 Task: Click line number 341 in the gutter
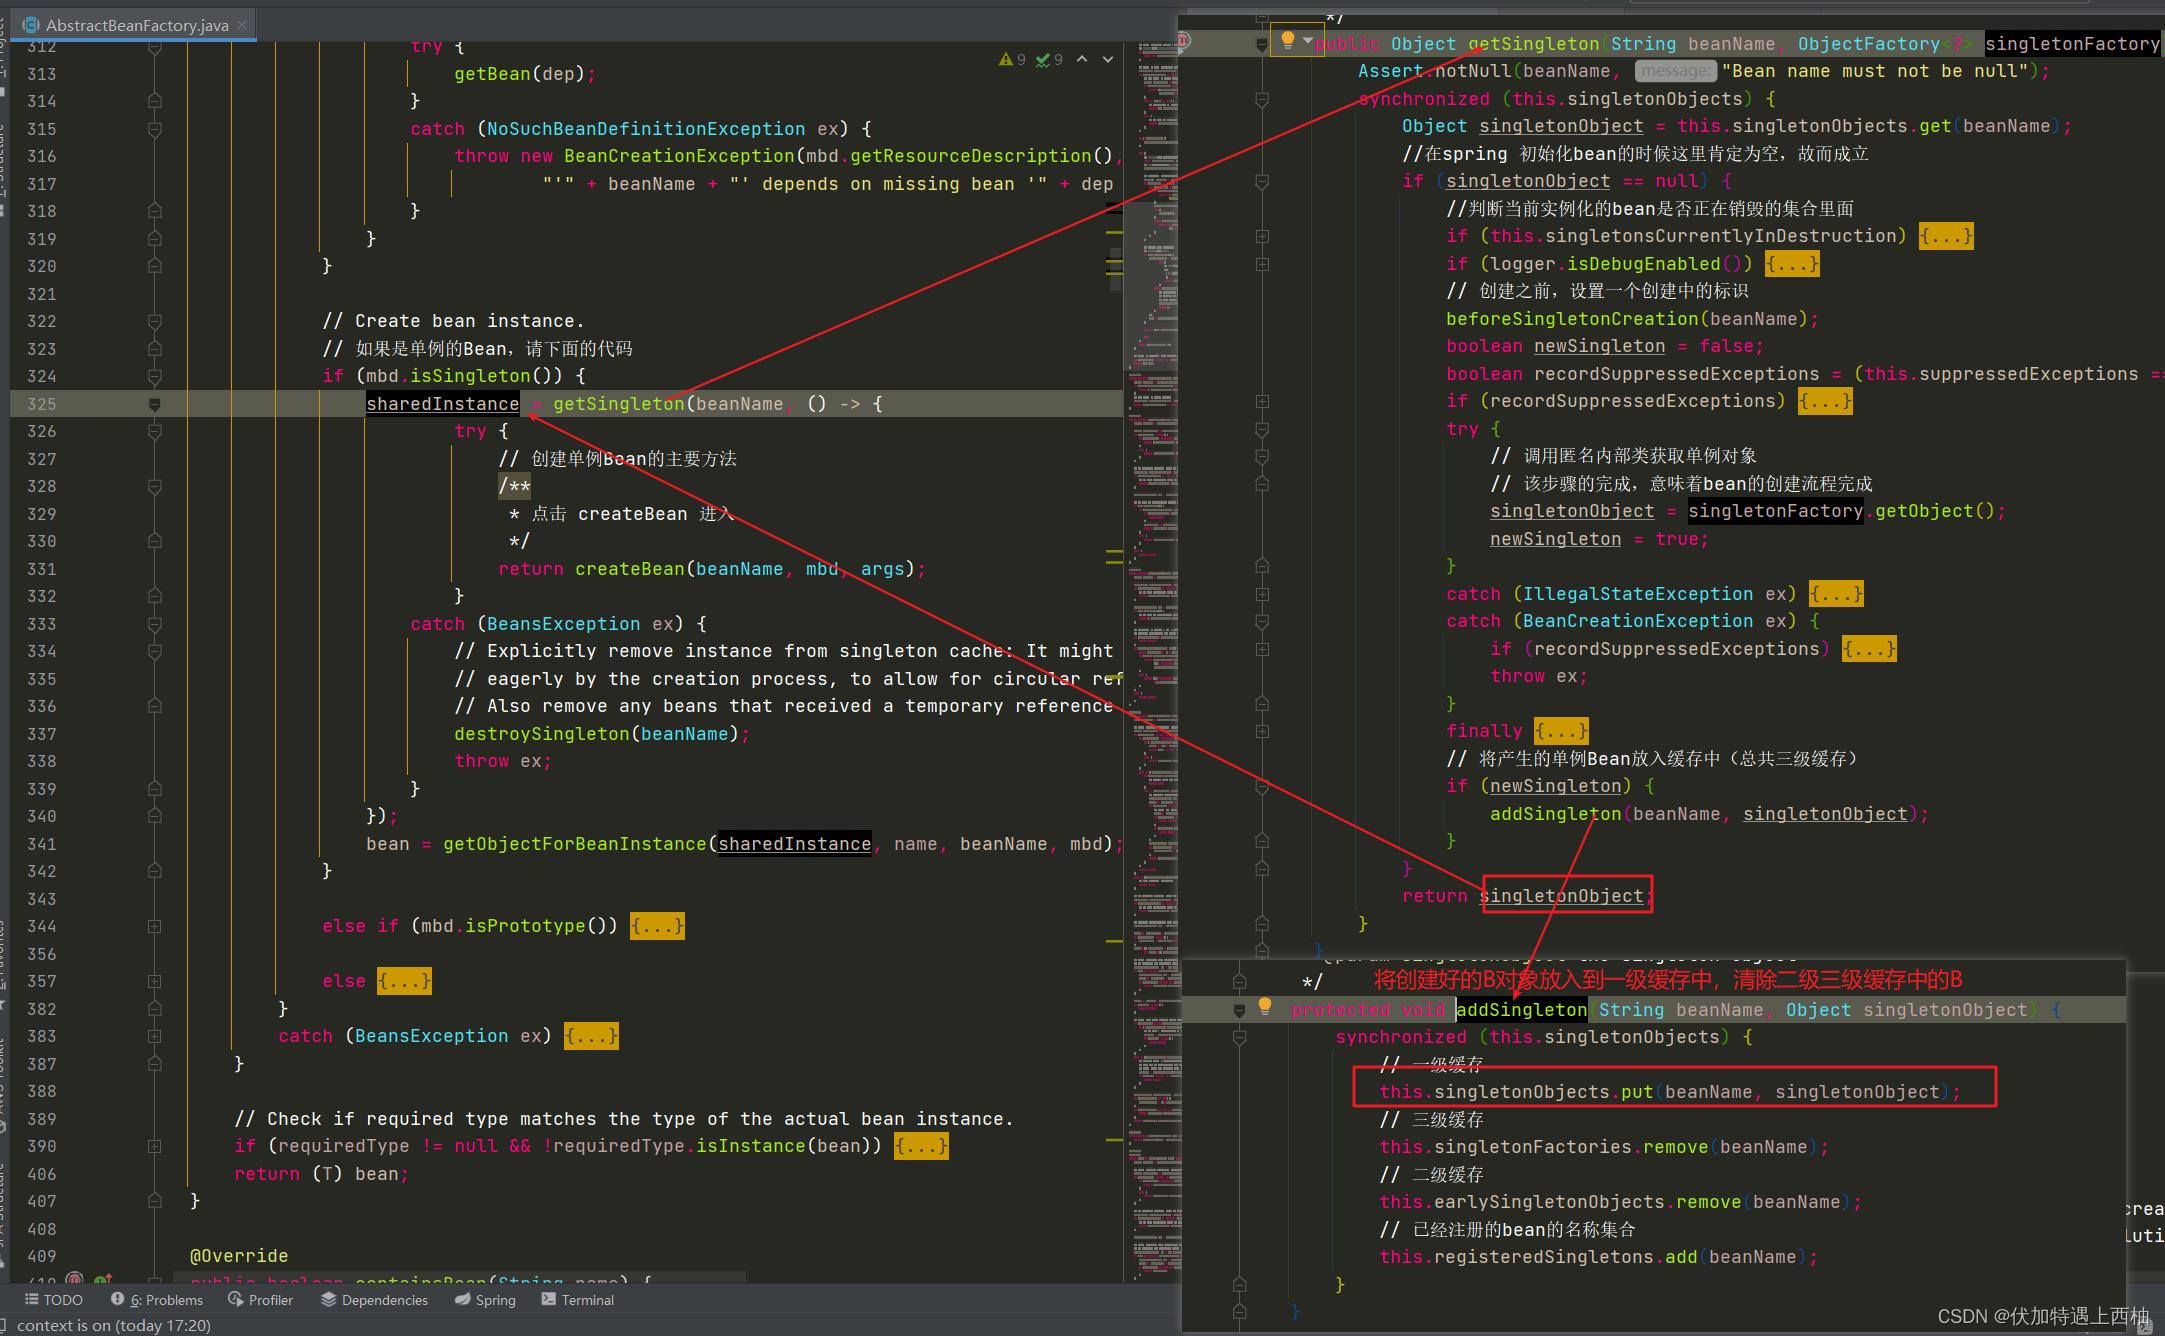click(42, 844)
